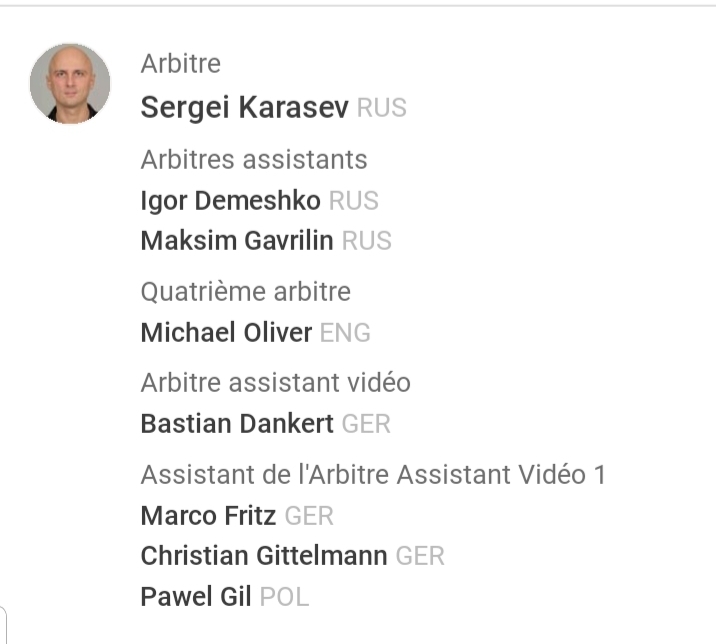Click the "Quatrième arbitre" heading
Viewport: 716px width, 644px height.
[x=245, y=292]
